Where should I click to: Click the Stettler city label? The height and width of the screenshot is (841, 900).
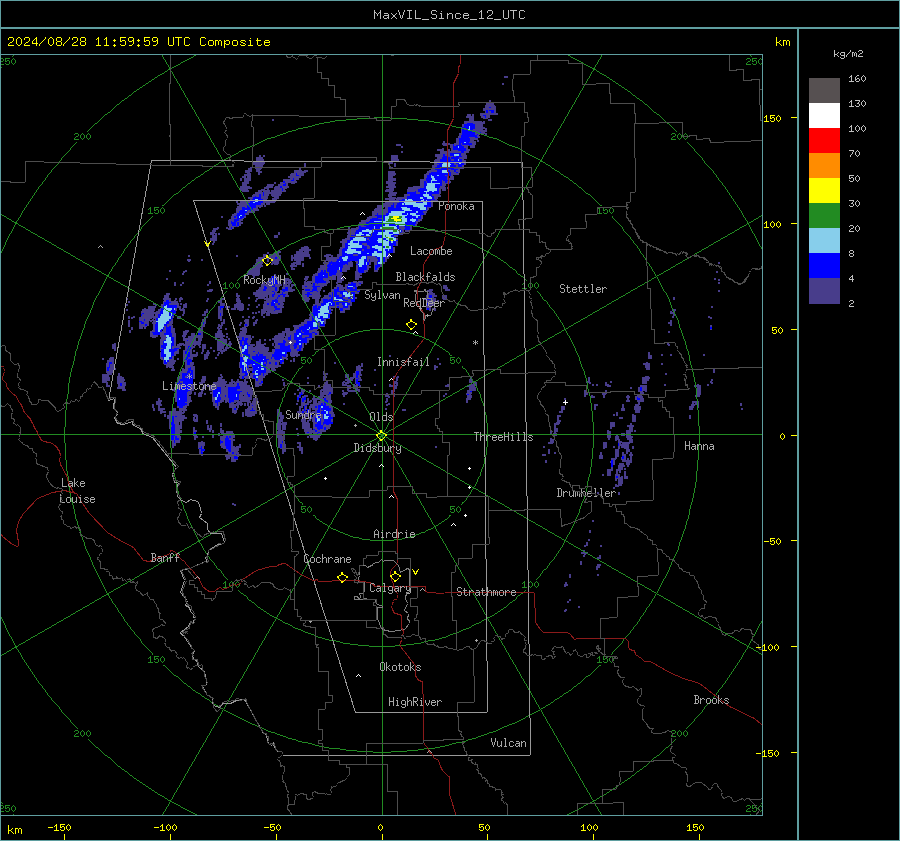click(583, 289)
